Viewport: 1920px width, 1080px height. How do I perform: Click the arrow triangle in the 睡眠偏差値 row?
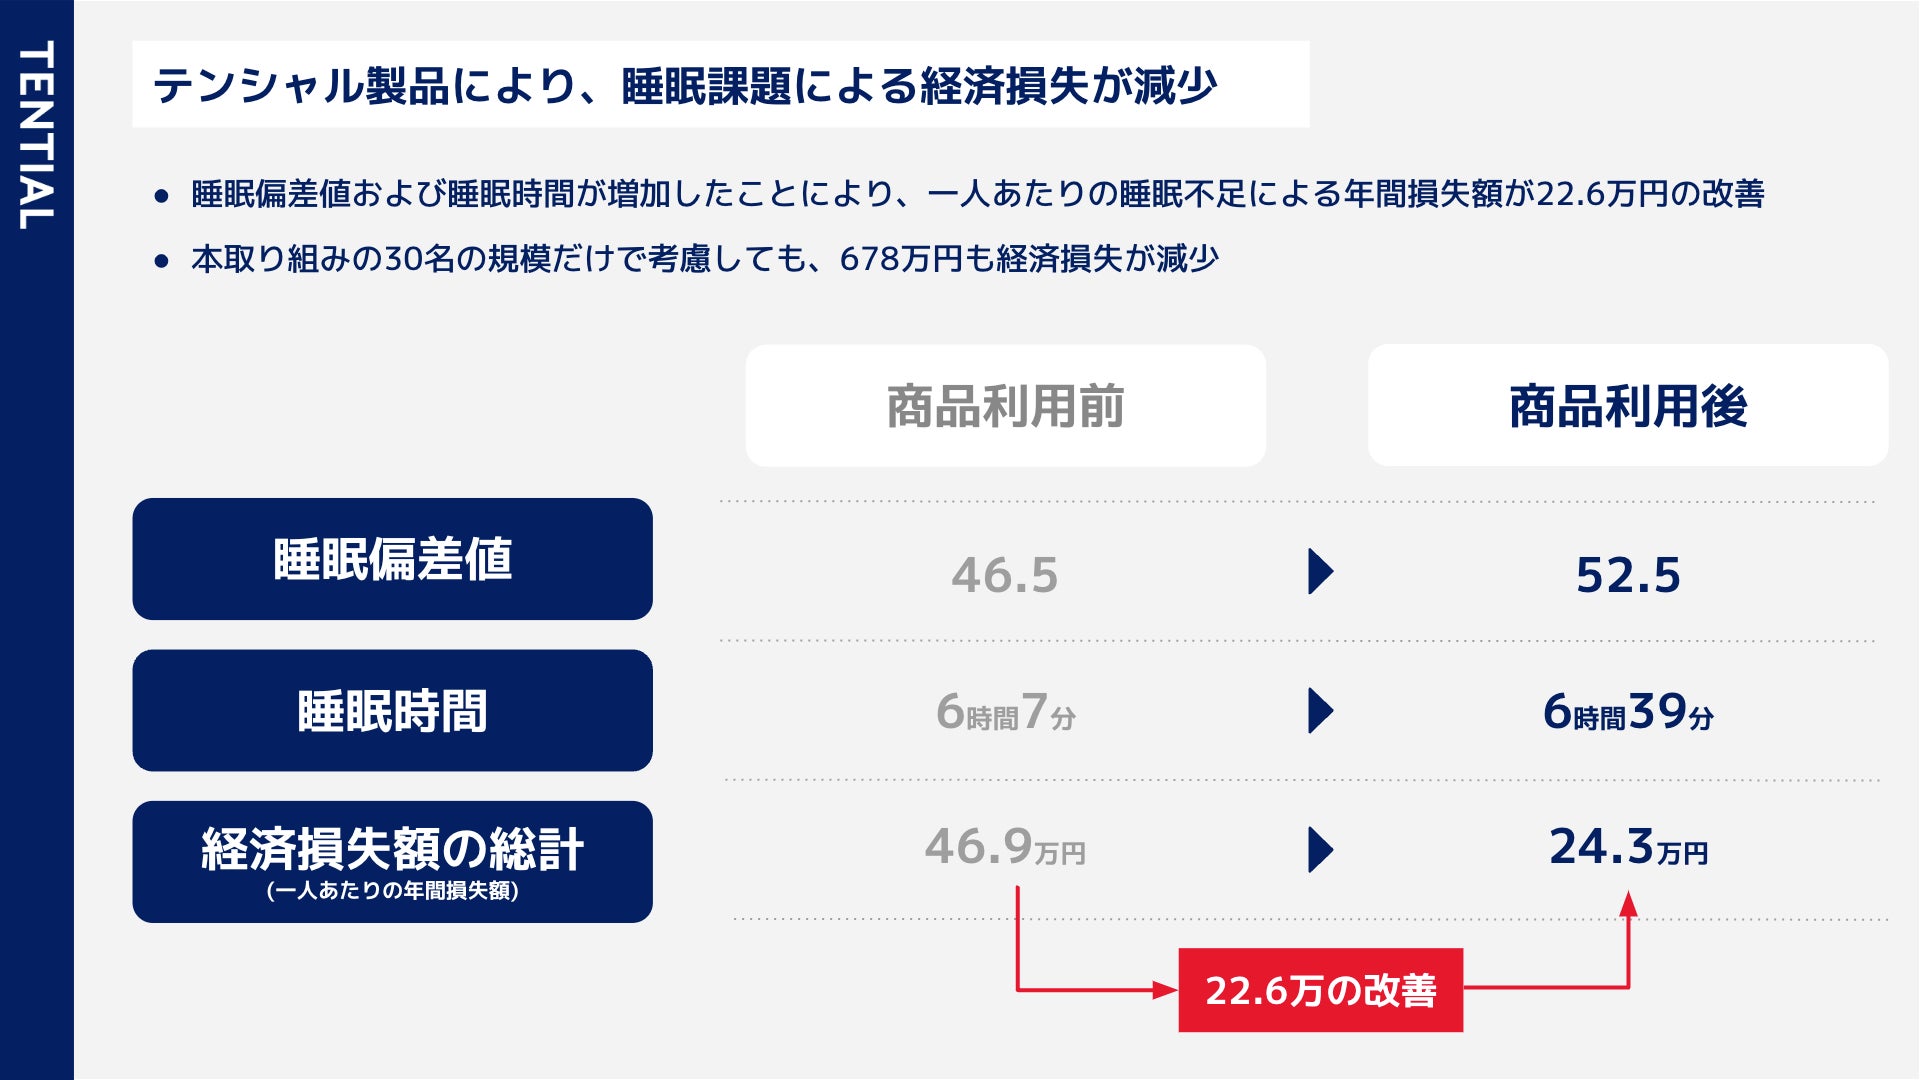coord(1320,572)
